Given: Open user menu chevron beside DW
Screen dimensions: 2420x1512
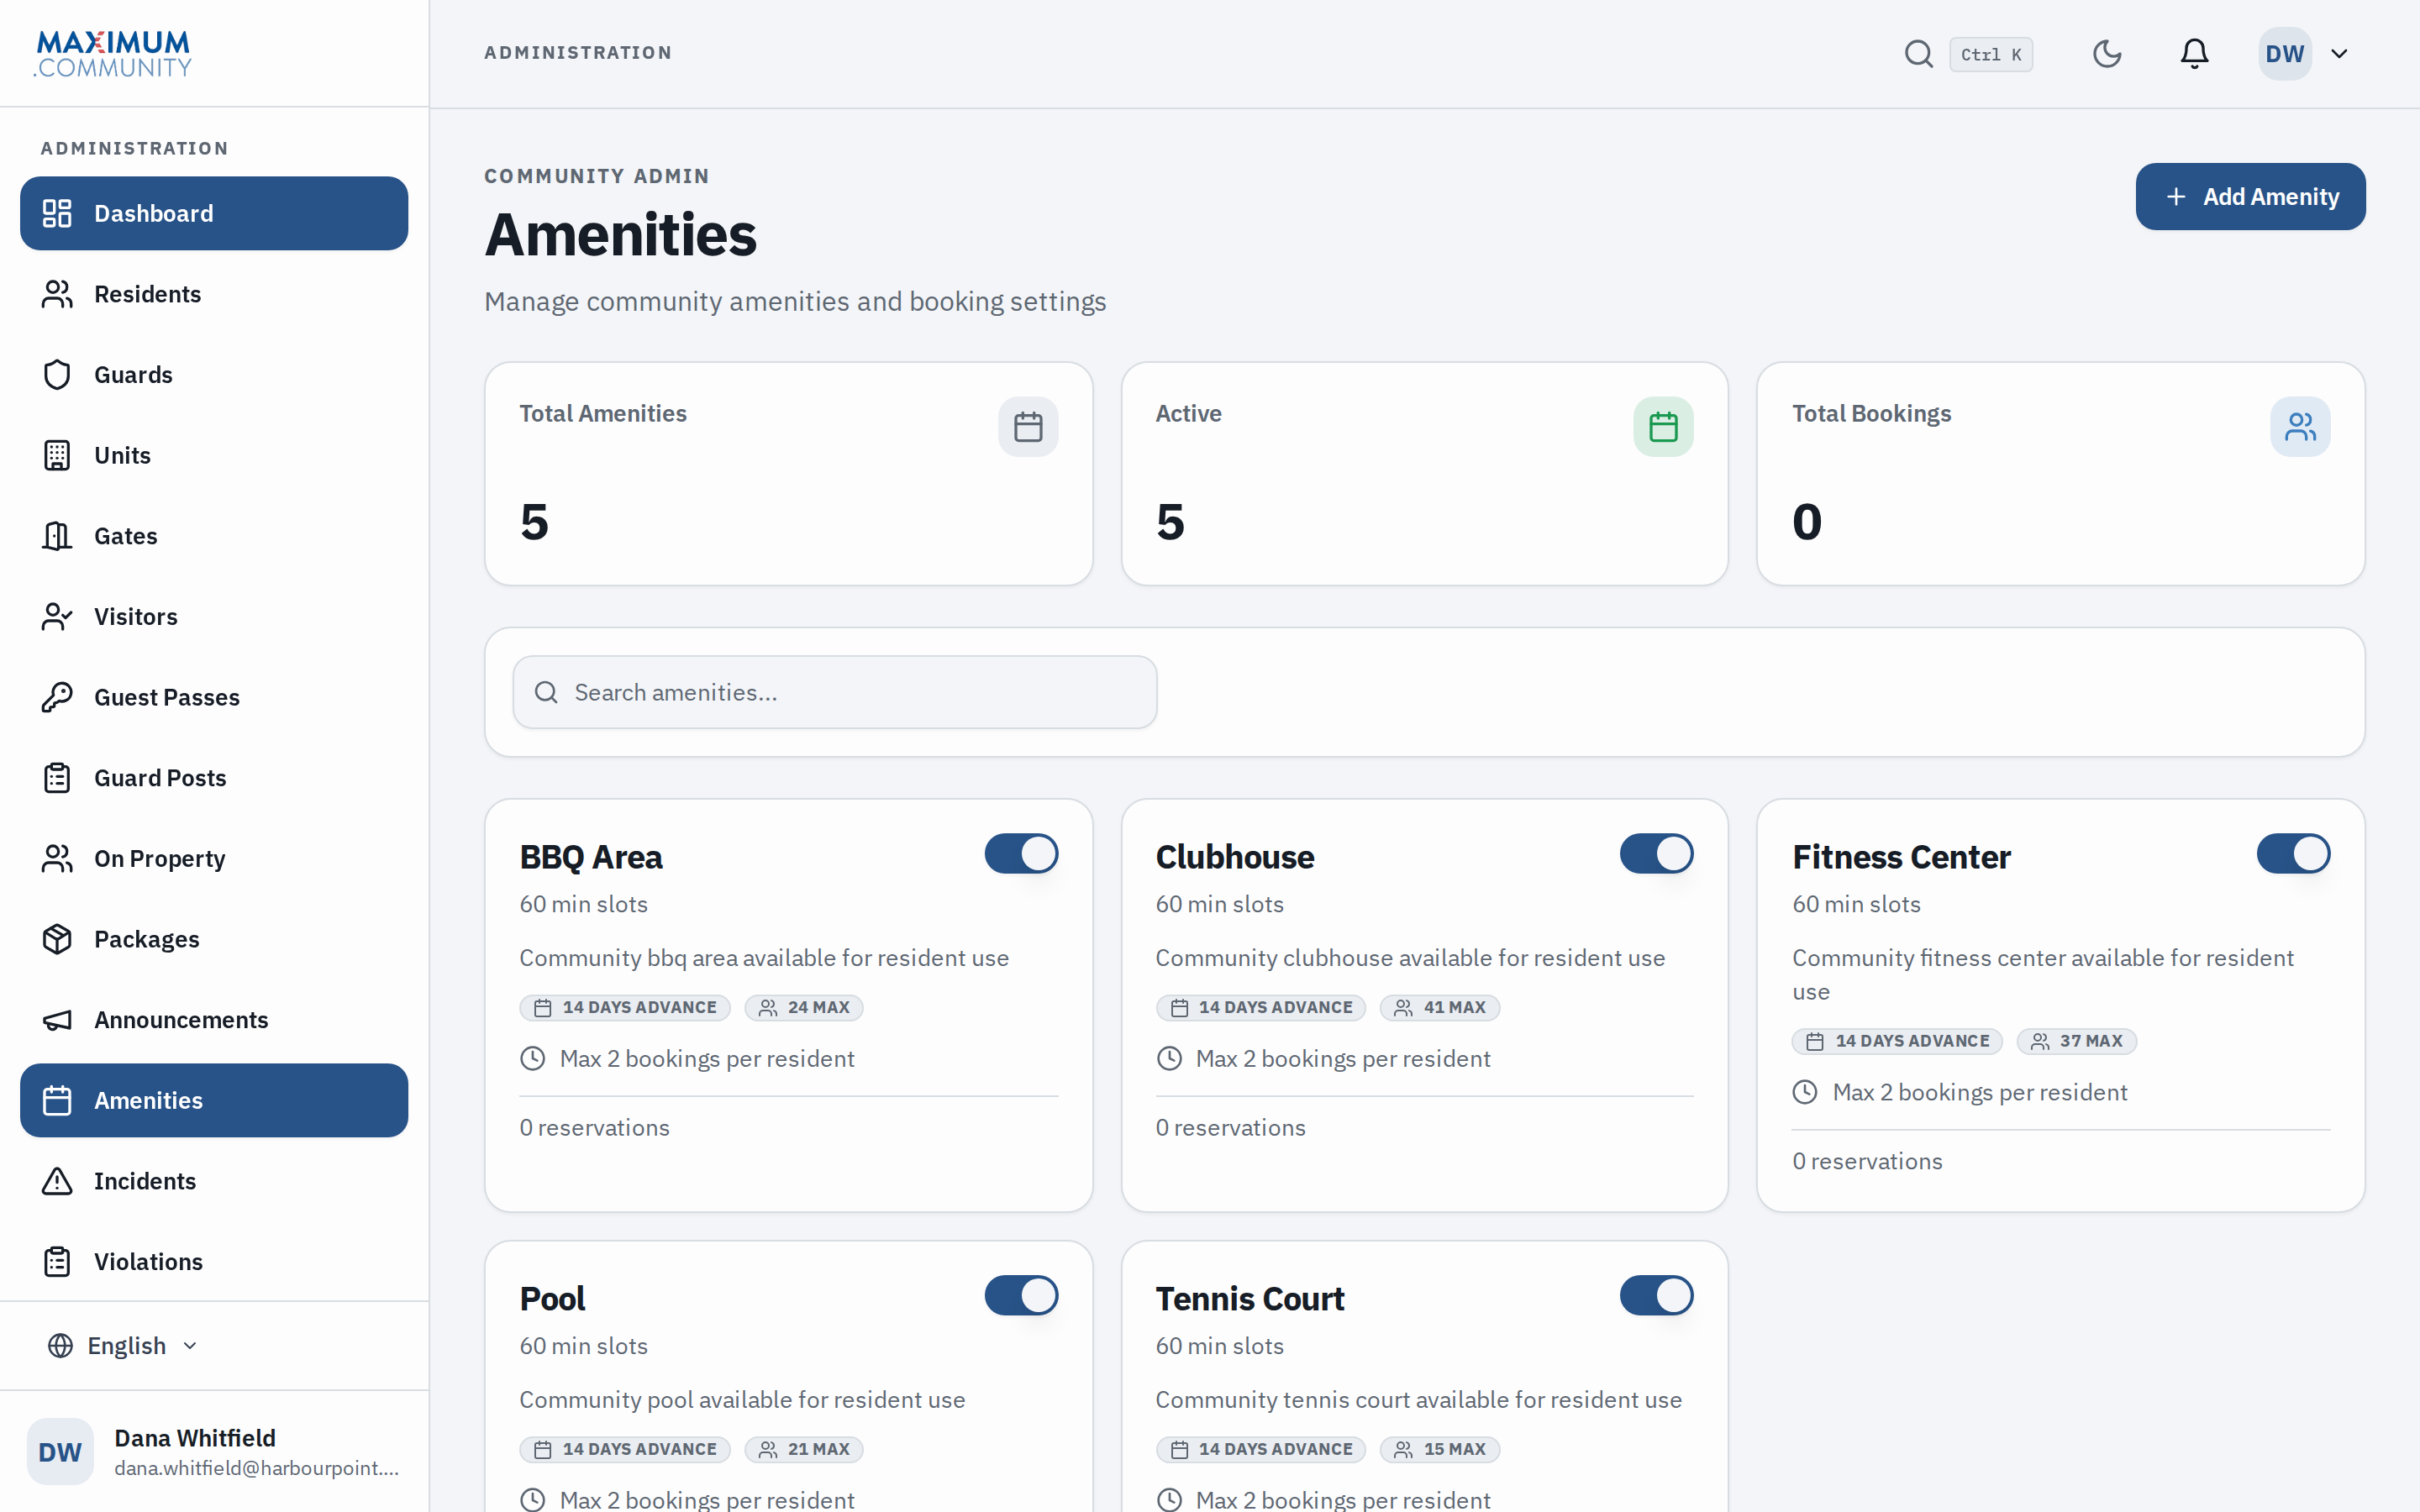Looking at the screenshot, I should tap(2339, 54).
